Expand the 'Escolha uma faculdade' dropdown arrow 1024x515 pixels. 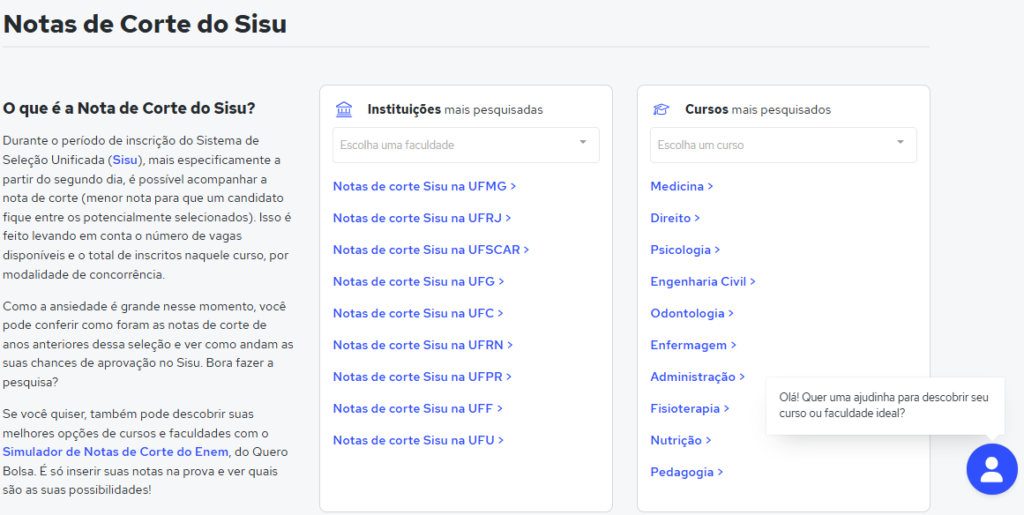tap(583, 143)
